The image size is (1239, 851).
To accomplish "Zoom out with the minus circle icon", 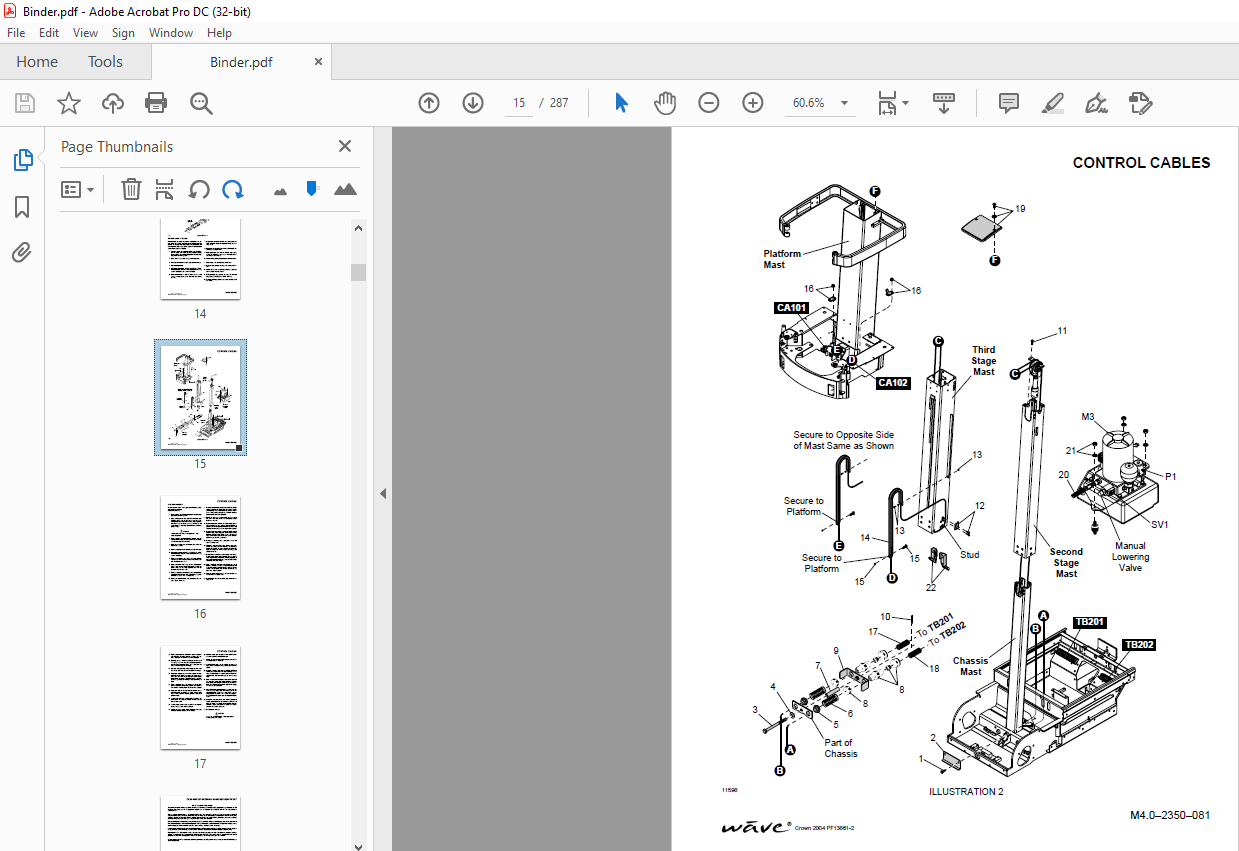I will [x=709, y=103].
